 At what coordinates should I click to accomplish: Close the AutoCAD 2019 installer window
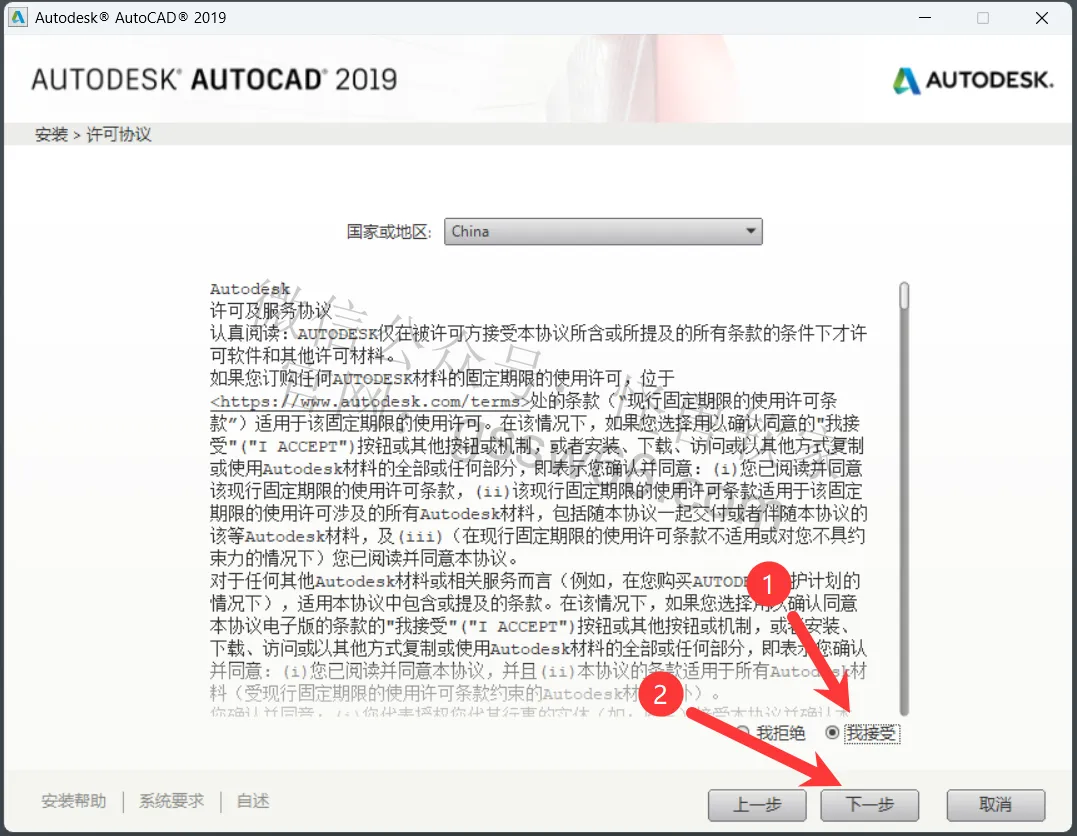tap(1041, 18)
